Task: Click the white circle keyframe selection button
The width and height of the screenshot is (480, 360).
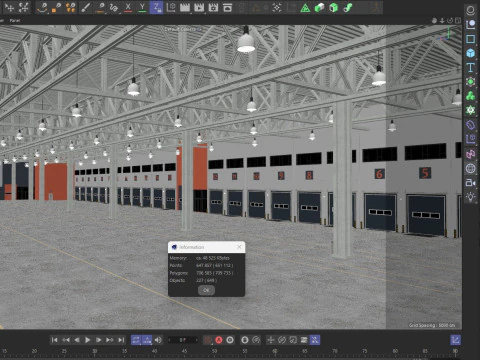Action: 230,340
